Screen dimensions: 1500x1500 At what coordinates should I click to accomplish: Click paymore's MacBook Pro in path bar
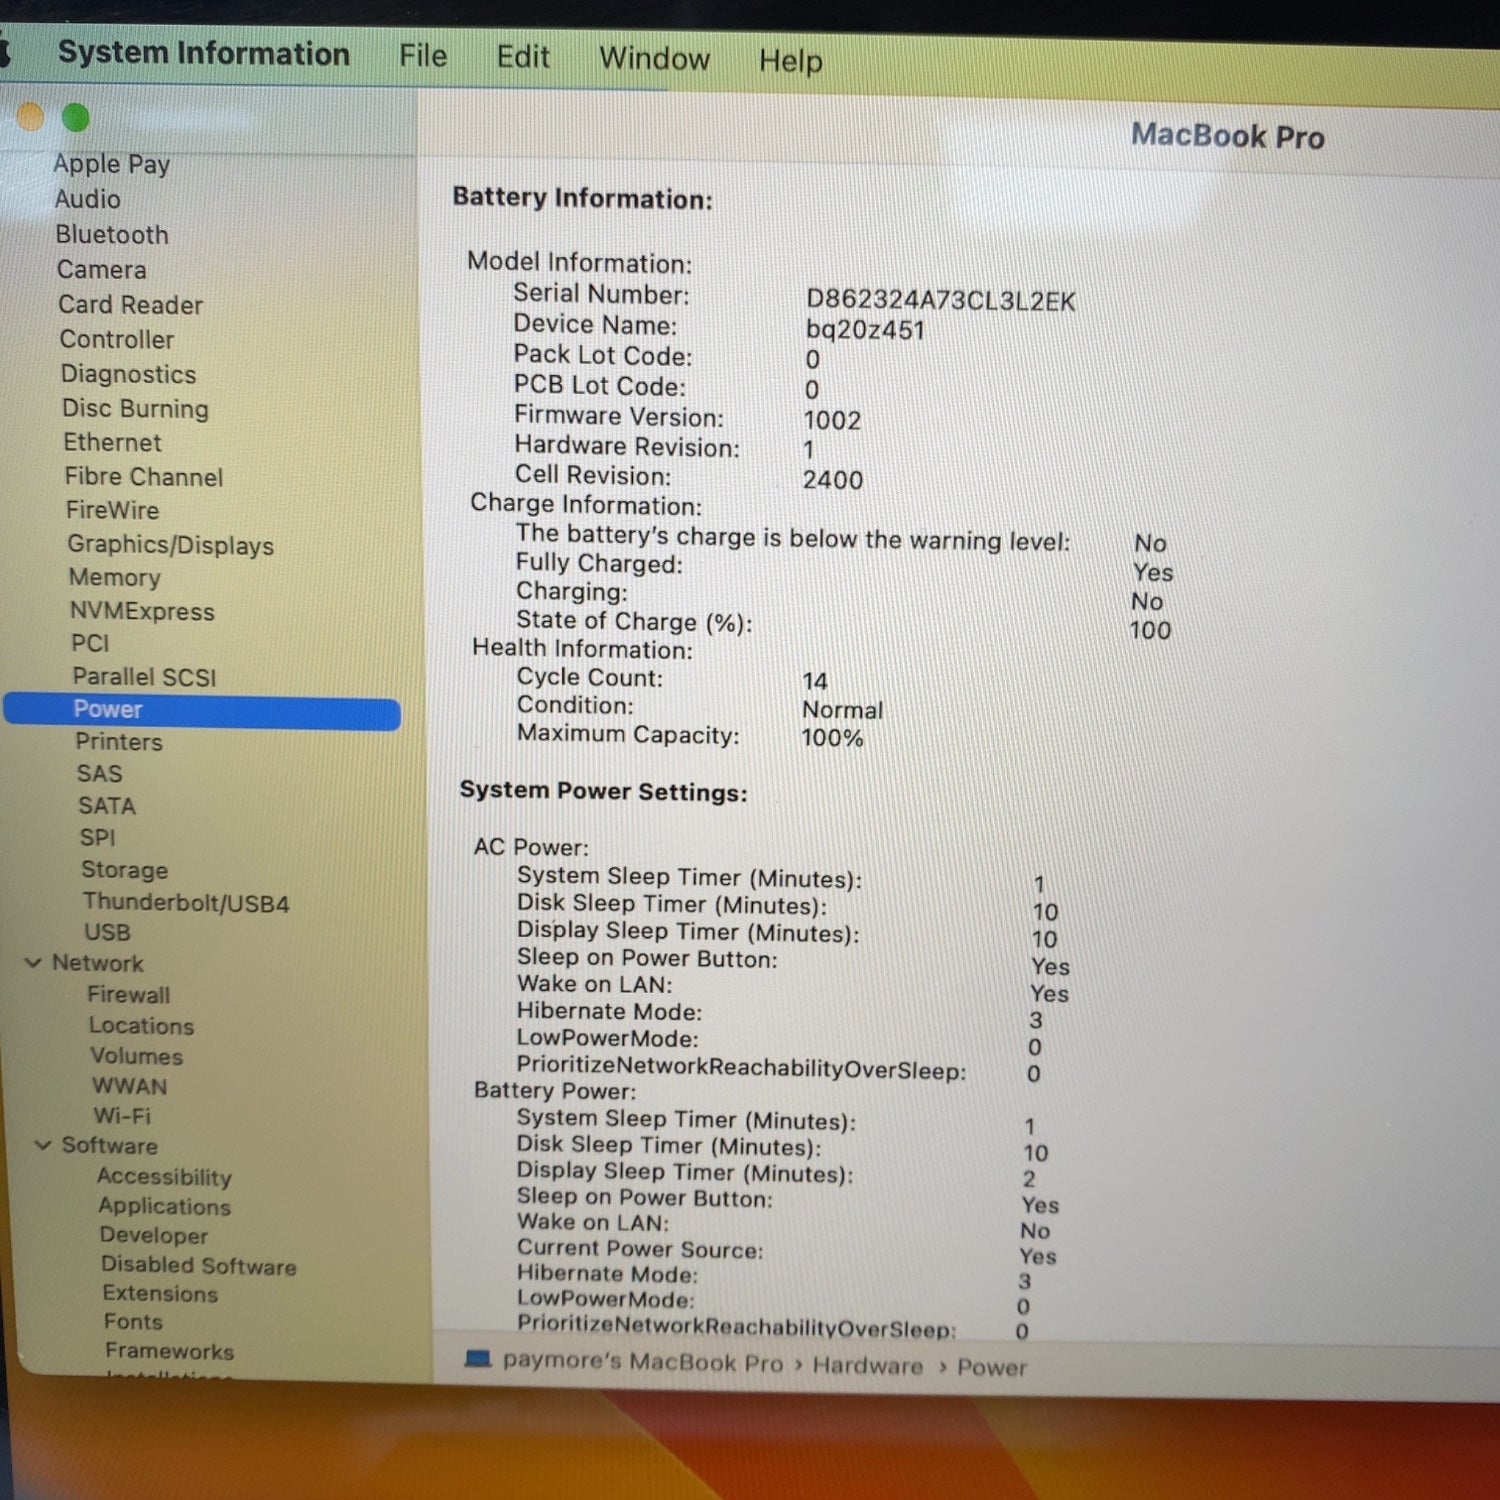point(643,1362)
